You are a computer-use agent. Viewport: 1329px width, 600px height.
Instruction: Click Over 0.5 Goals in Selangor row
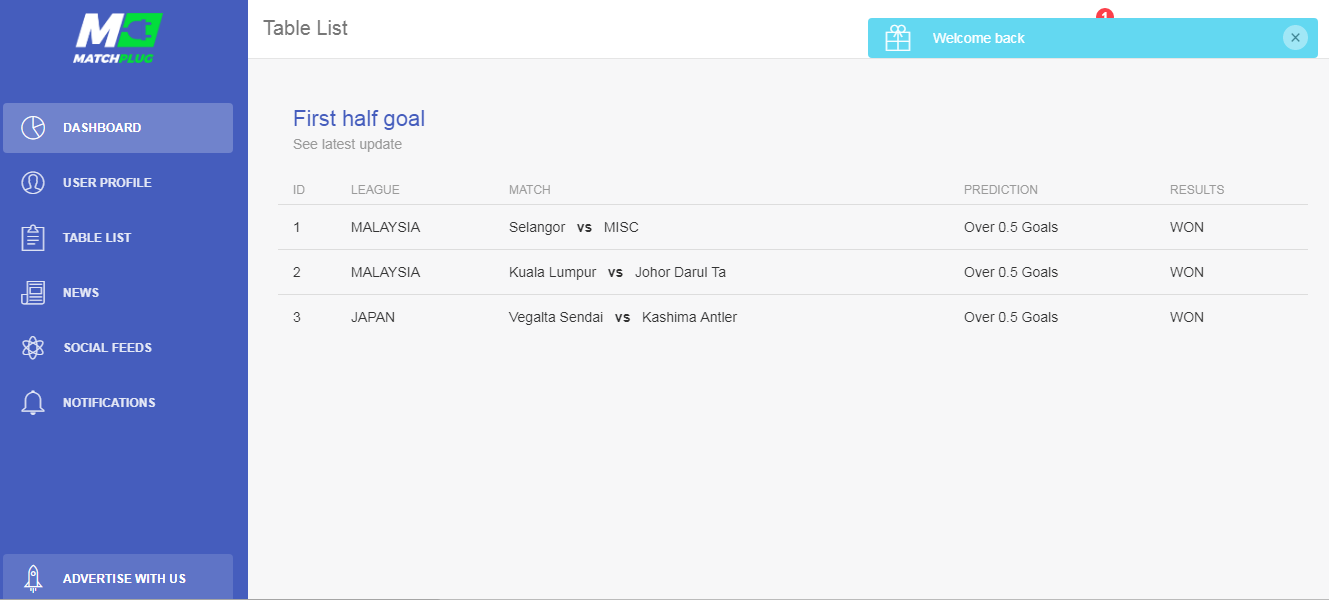[1011, 227]
